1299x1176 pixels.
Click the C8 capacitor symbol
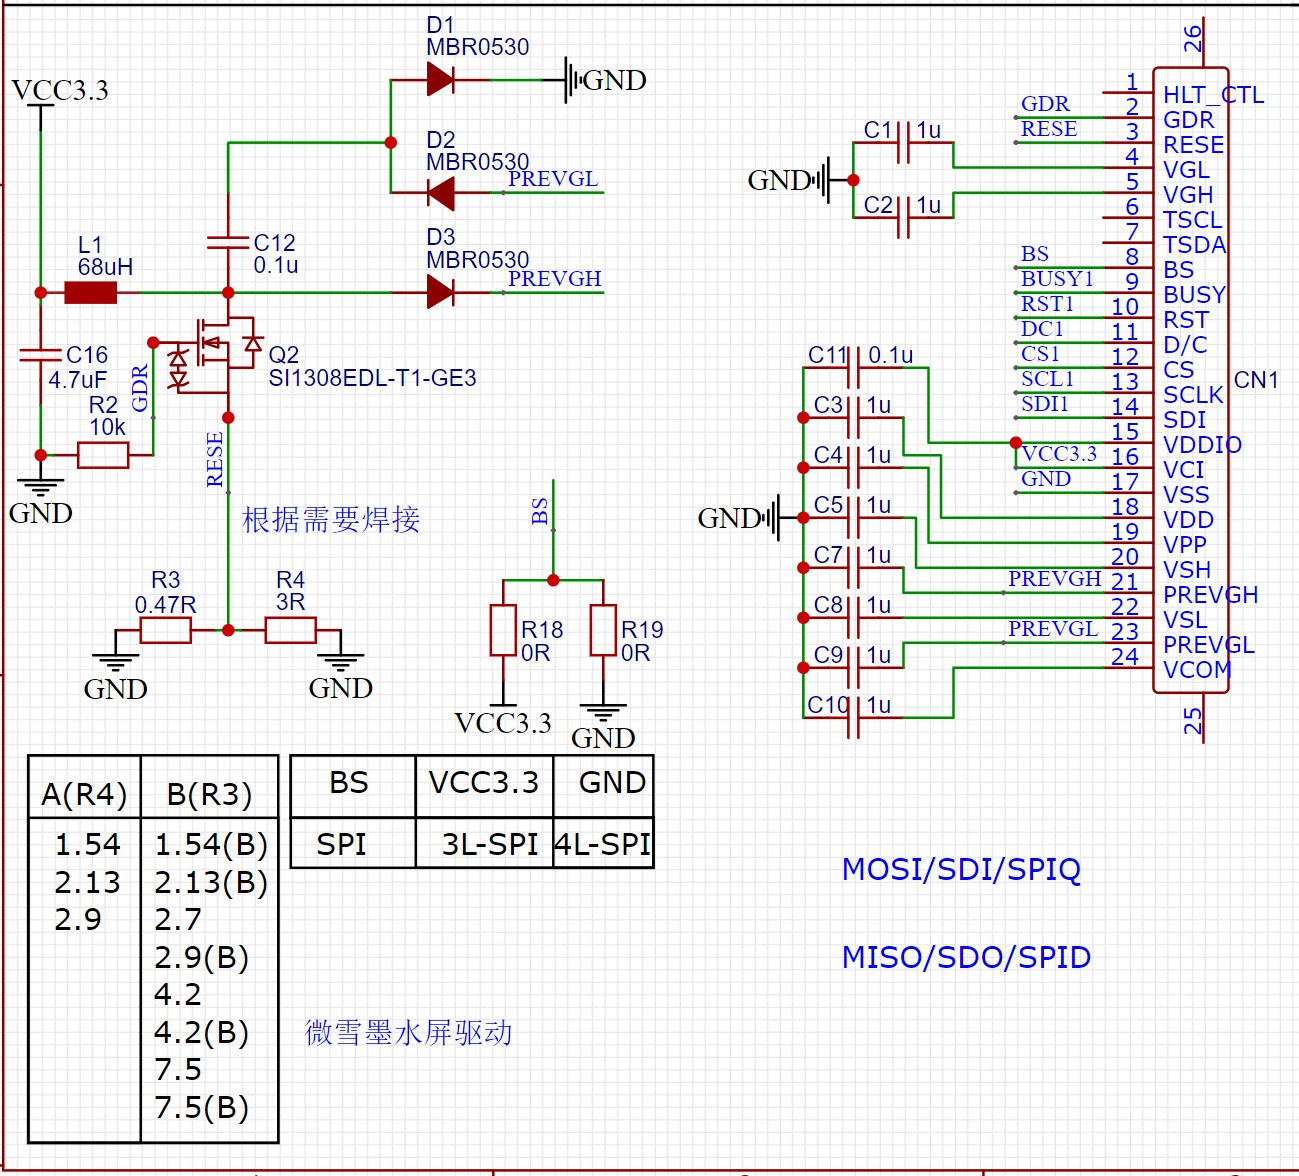(x=853, y=617)
